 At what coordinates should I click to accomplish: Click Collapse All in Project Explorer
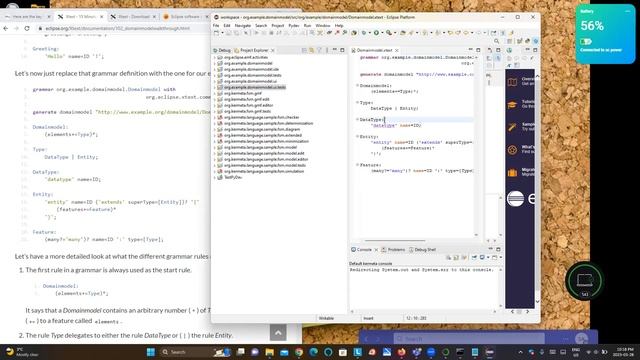304,50
